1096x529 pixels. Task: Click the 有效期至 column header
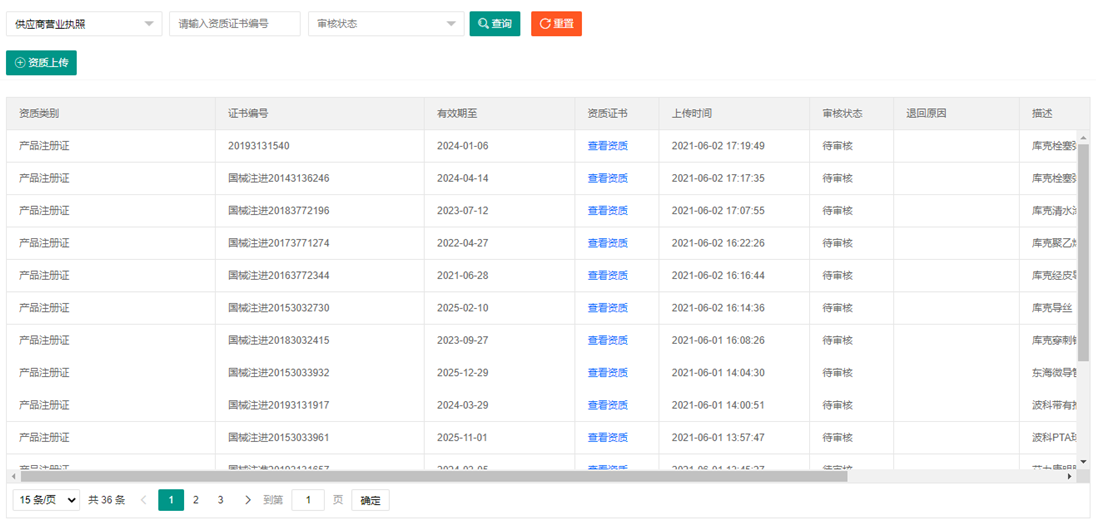(457, 114)
